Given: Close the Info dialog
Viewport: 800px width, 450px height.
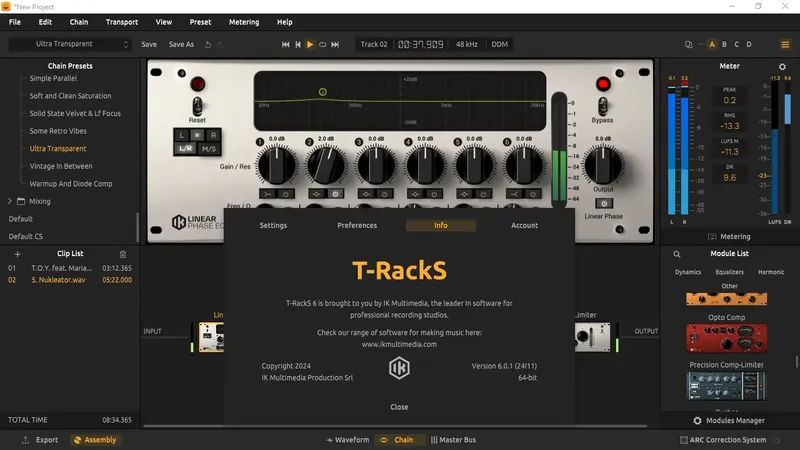Looking at the screenshot, I should 399,407.
